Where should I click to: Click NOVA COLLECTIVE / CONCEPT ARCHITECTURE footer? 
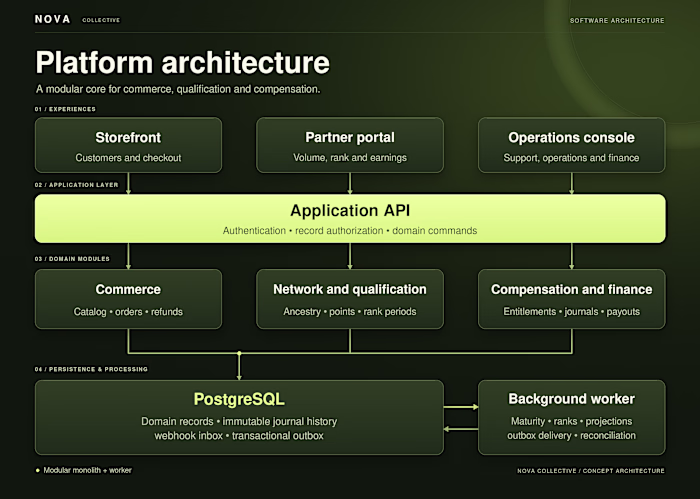click(591, 470)
